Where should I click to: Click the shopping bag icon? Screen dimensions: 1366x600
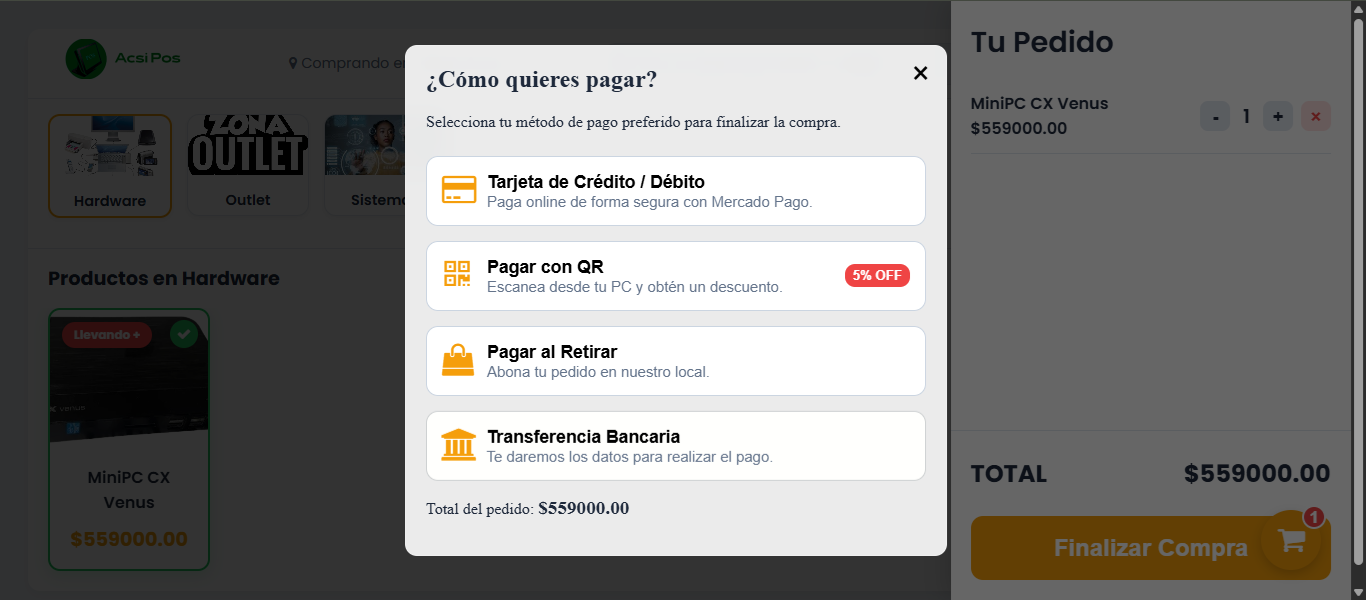click(x=458, y=360)
